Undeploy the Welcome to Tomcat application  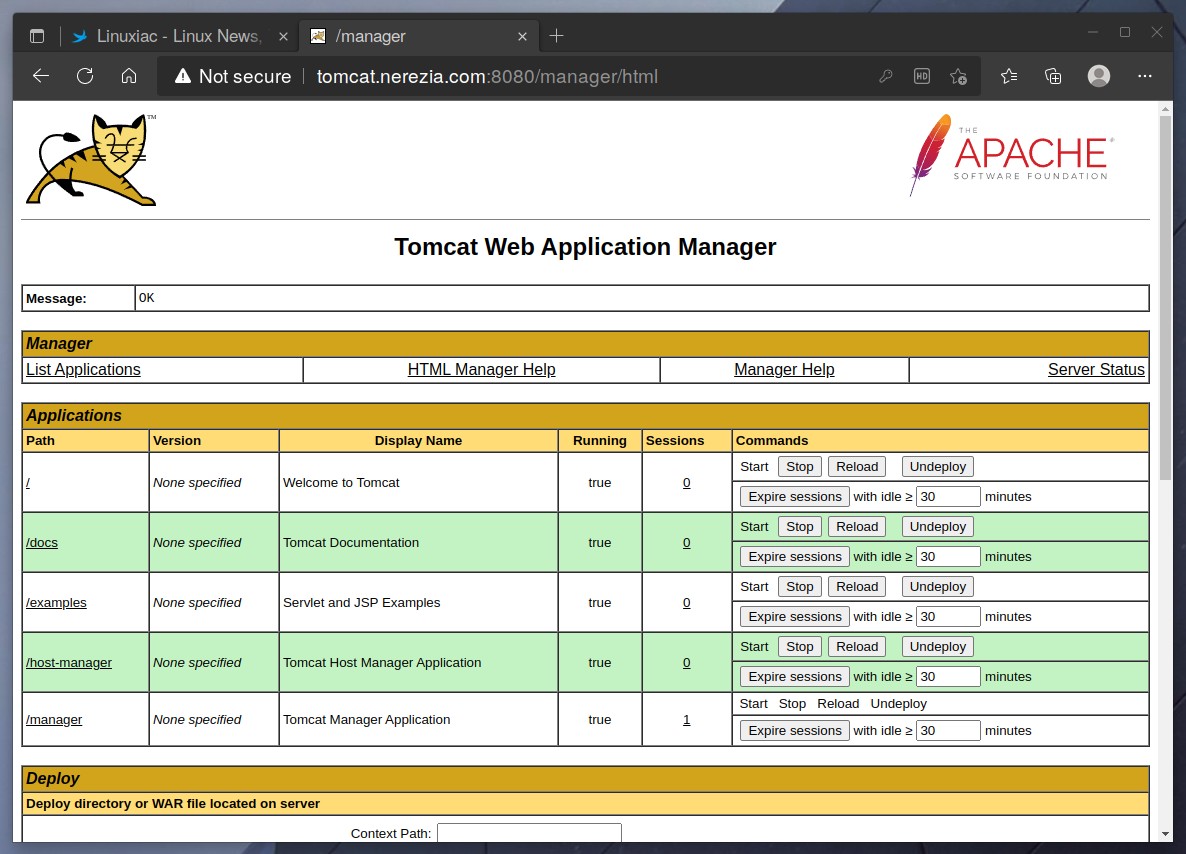pos(938,467)
